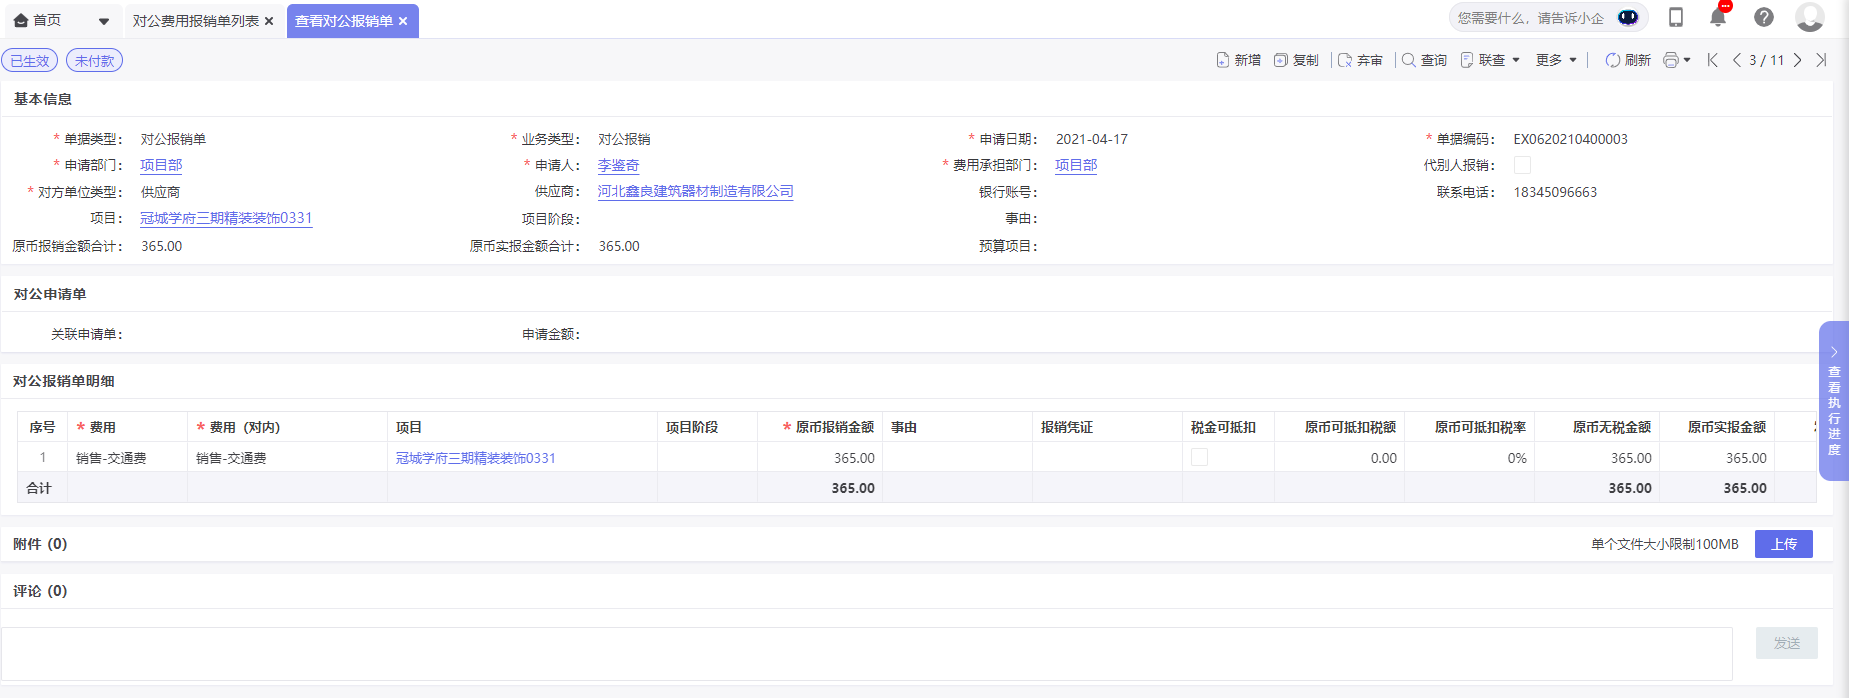Image resolution: width=1849 pixels, height=698 pixels.
Task: Click the 上传 upload button
Action: pos(1783,544)
